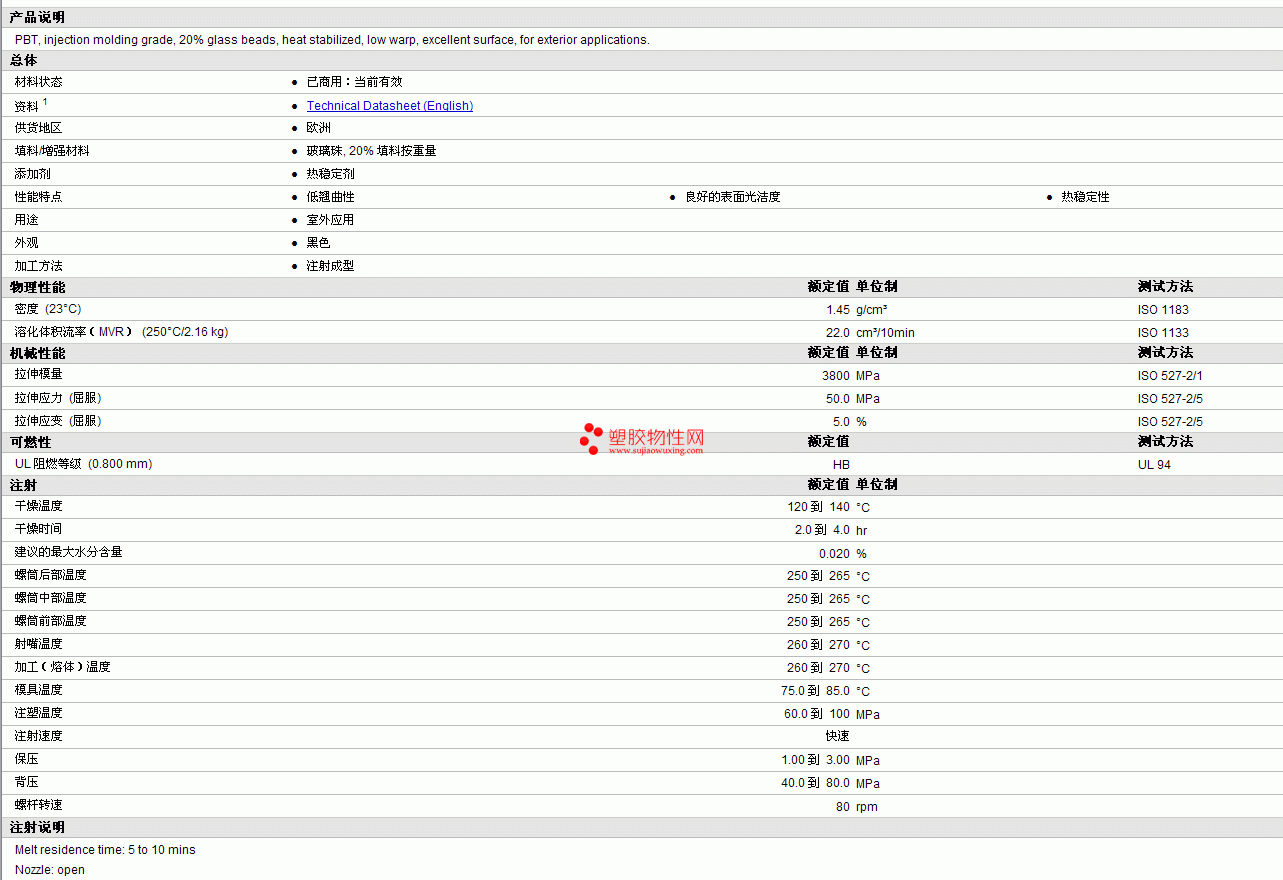Select the "射嘴温度" row label

pos(38,644)
